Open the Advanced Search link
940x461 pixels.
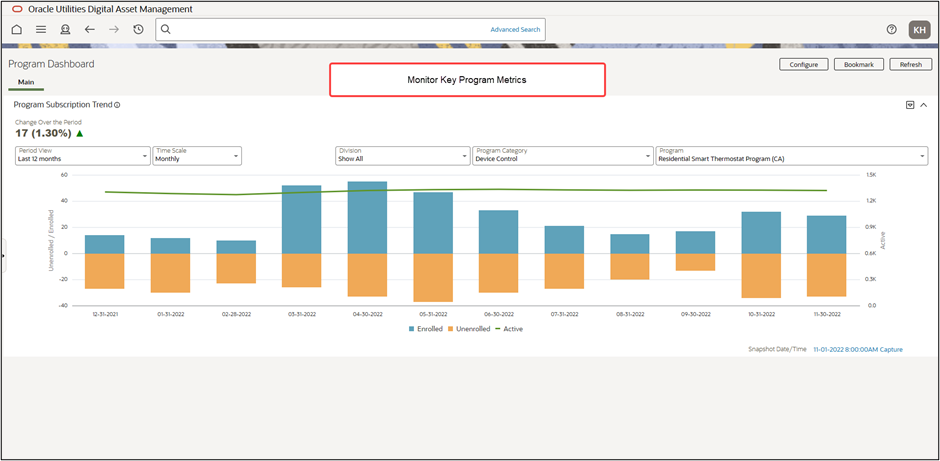(515, 30)
